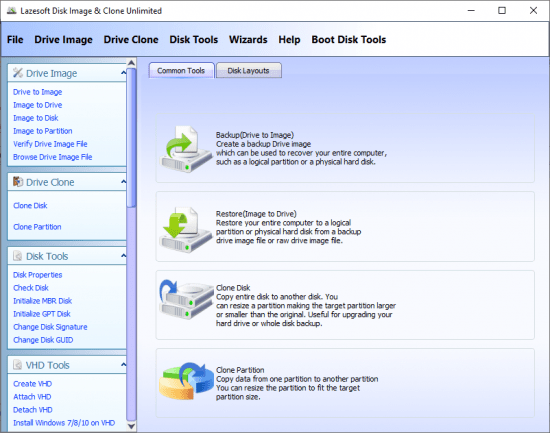Click the Clone Disk stacked drives icon
550x433 pixels.
(x=186, y=299)
